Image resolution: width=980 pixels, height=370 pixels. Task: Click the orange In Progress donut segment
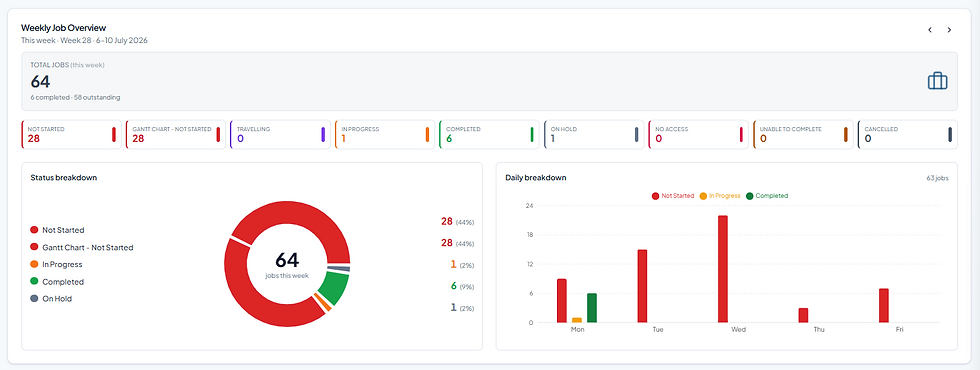[322, 302]
